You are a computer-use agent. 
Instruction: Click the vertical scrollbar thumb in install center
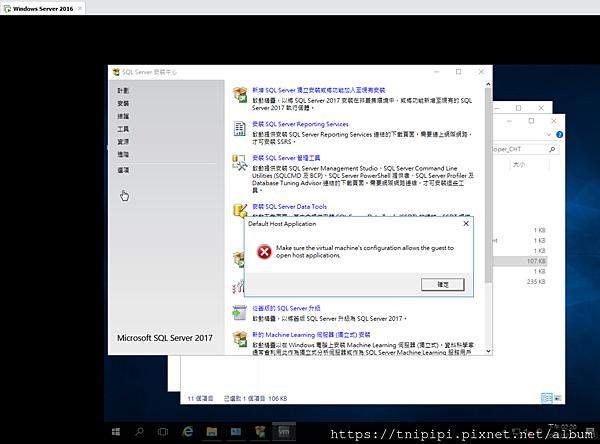click(x=488, y=185)
